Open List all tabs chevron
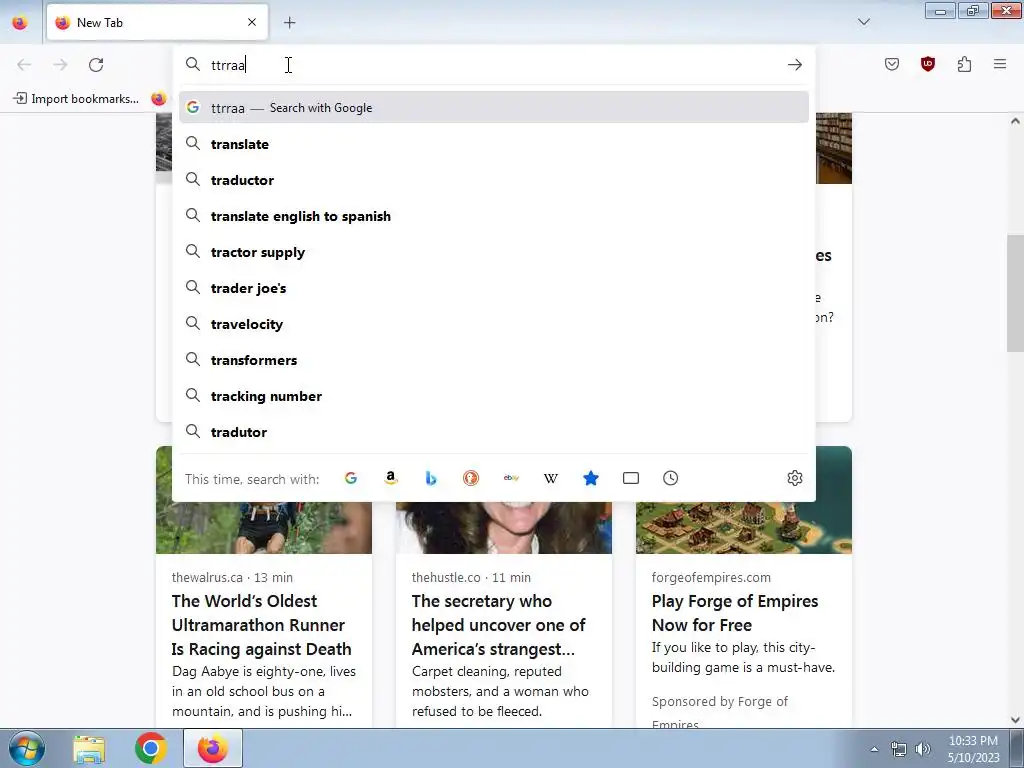Image resolution: width=1024 pixels, height=768 pixels. 864,22
